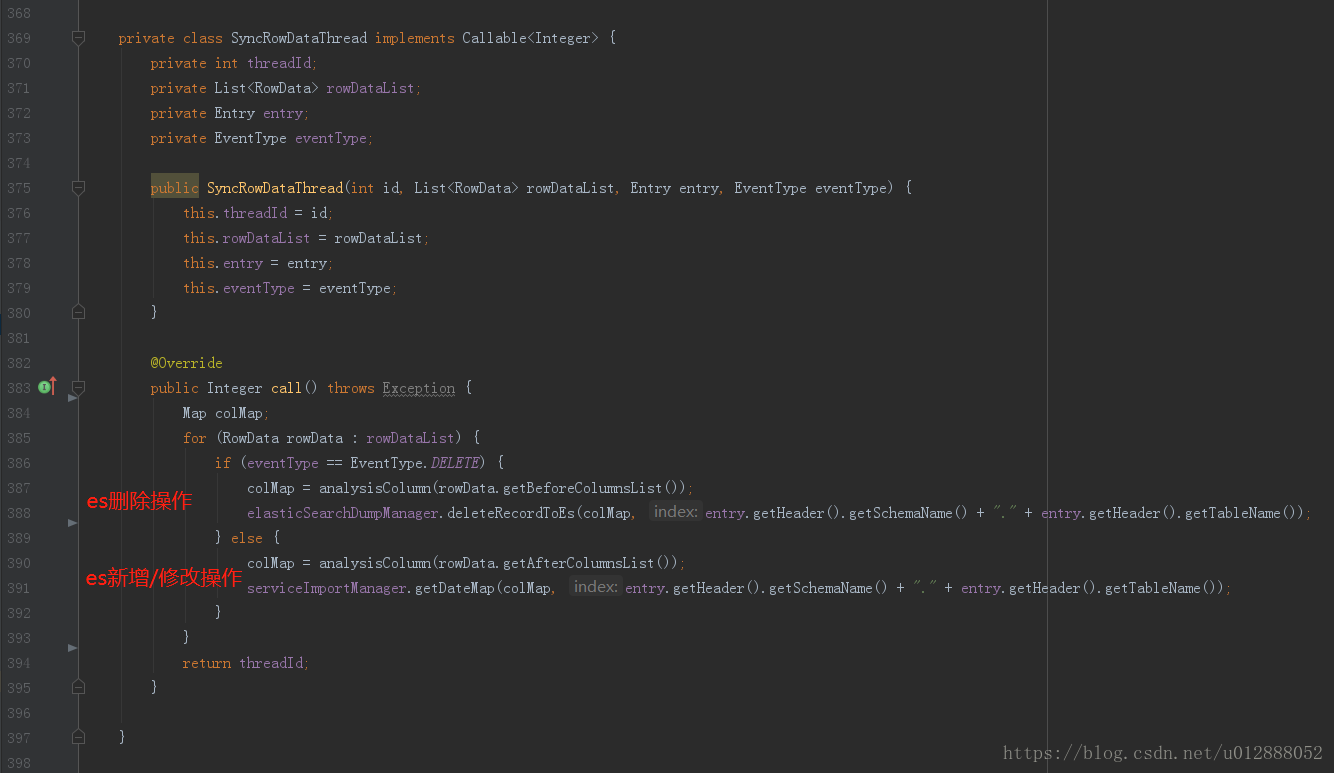Click line number 374 in the gutter
This screenshot has width=1334, height=773.
(18, 163)
